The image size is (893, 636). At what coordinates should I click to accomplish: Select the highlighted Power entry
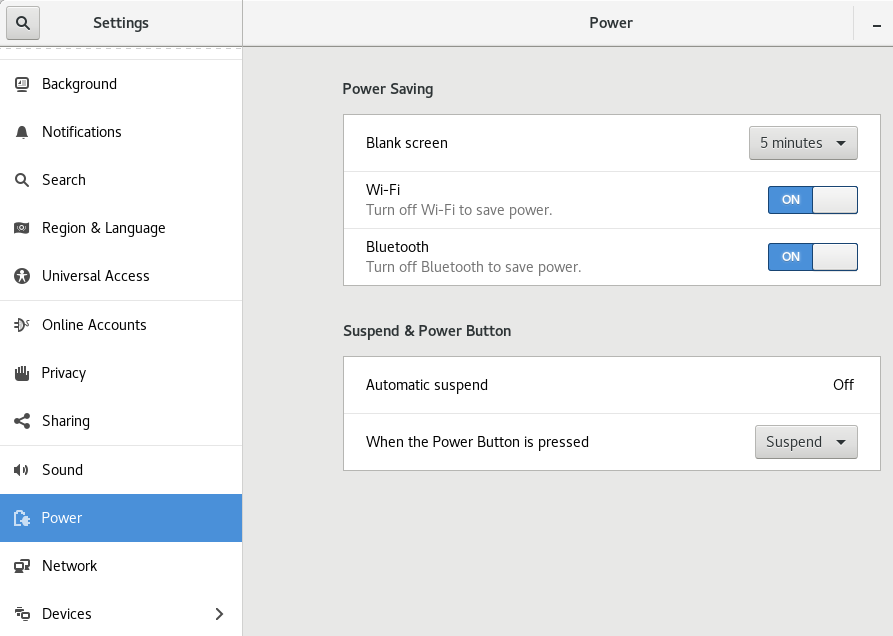121,518
